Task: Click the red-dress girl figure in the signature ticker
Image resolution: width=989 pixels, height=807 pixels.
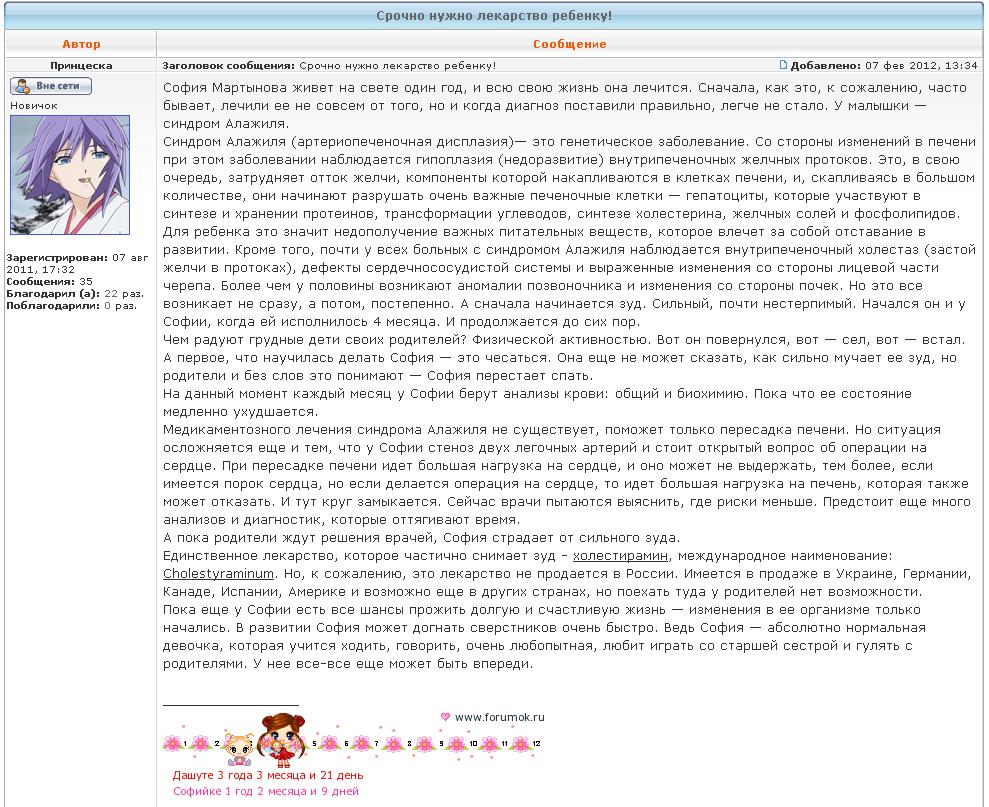Action: 279,737
